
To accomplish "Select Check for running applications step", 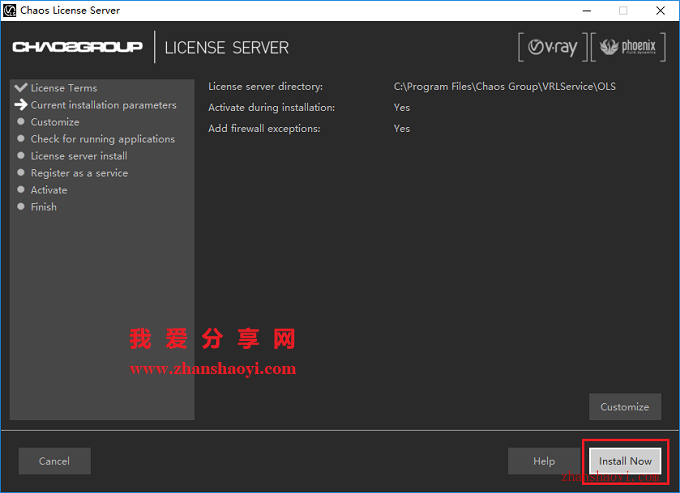I will click(x=103, y=139).
